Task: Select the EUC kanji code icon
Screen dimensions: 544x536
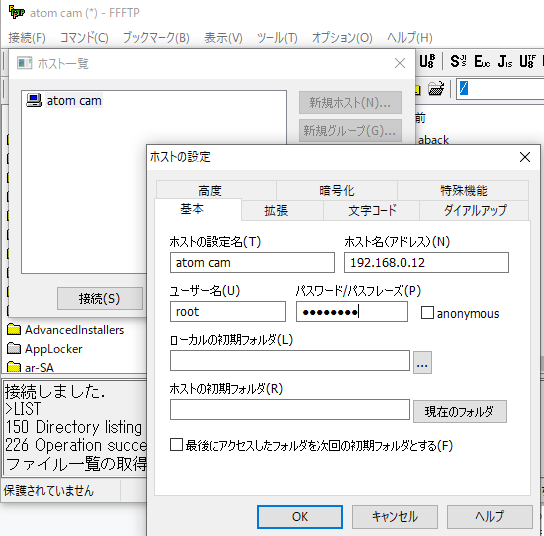Action: click(x=482, y=61)
